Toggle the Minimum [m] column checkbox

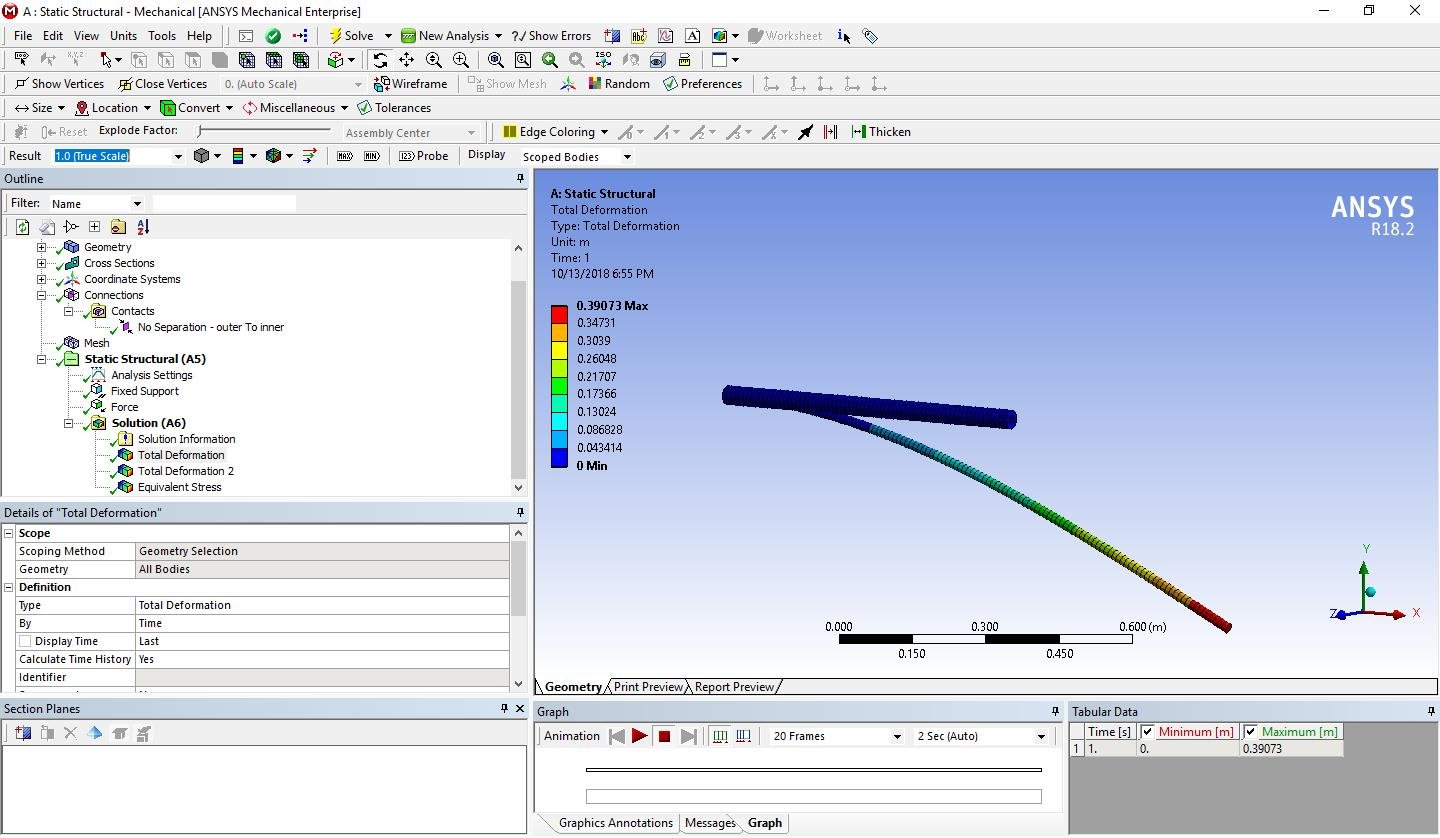pyautogui.click(x=1148, y=732)
